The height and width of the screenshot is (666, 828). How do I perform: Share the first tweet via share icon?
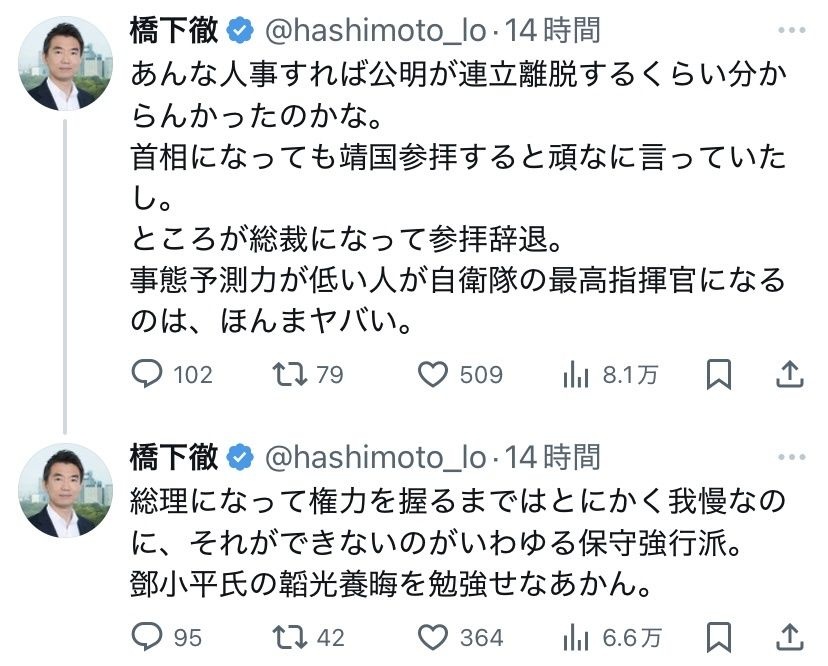[x=790, y=374]
